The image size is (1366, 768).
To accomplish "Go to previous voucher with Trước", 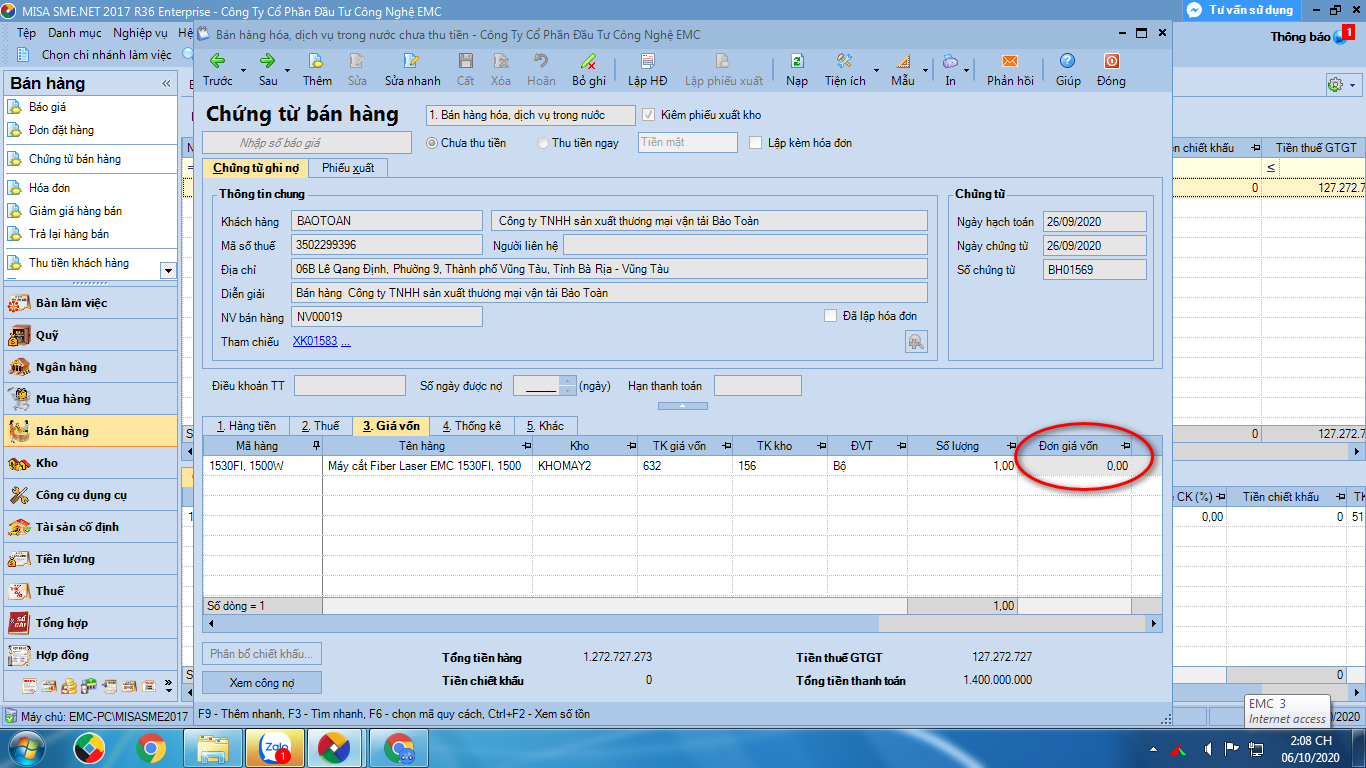I will click(x=217, y=70).
